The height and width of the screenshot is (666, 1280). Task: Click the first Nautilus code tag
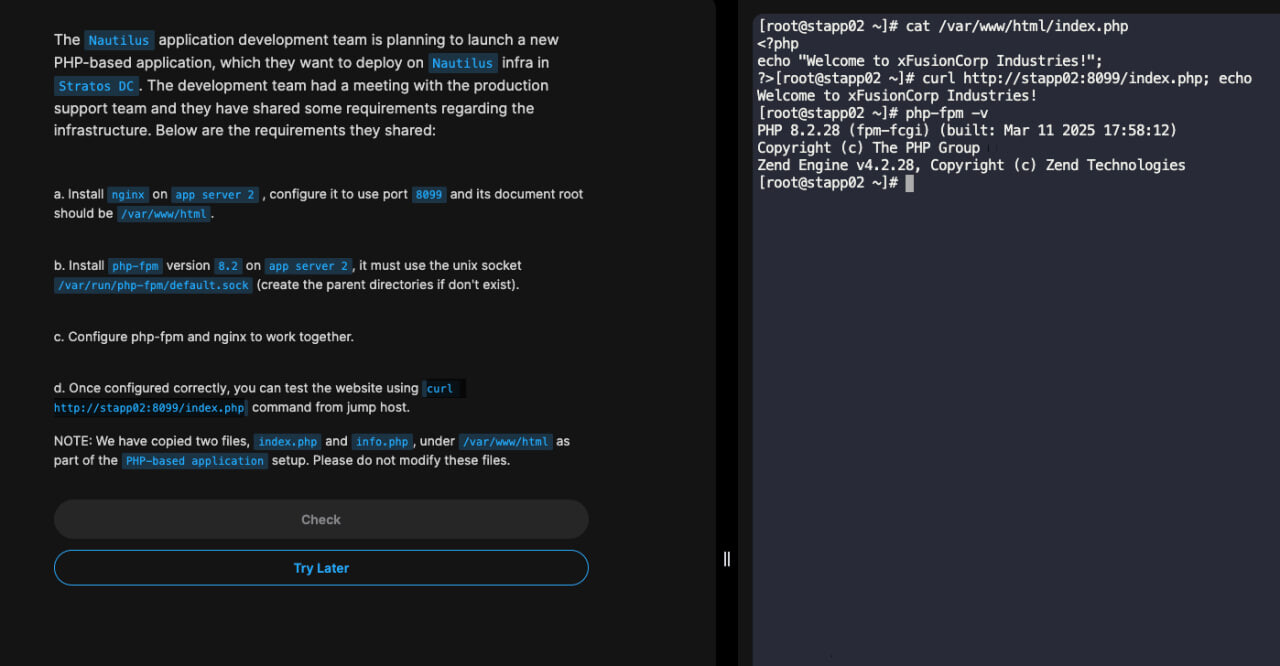(119, 40)
